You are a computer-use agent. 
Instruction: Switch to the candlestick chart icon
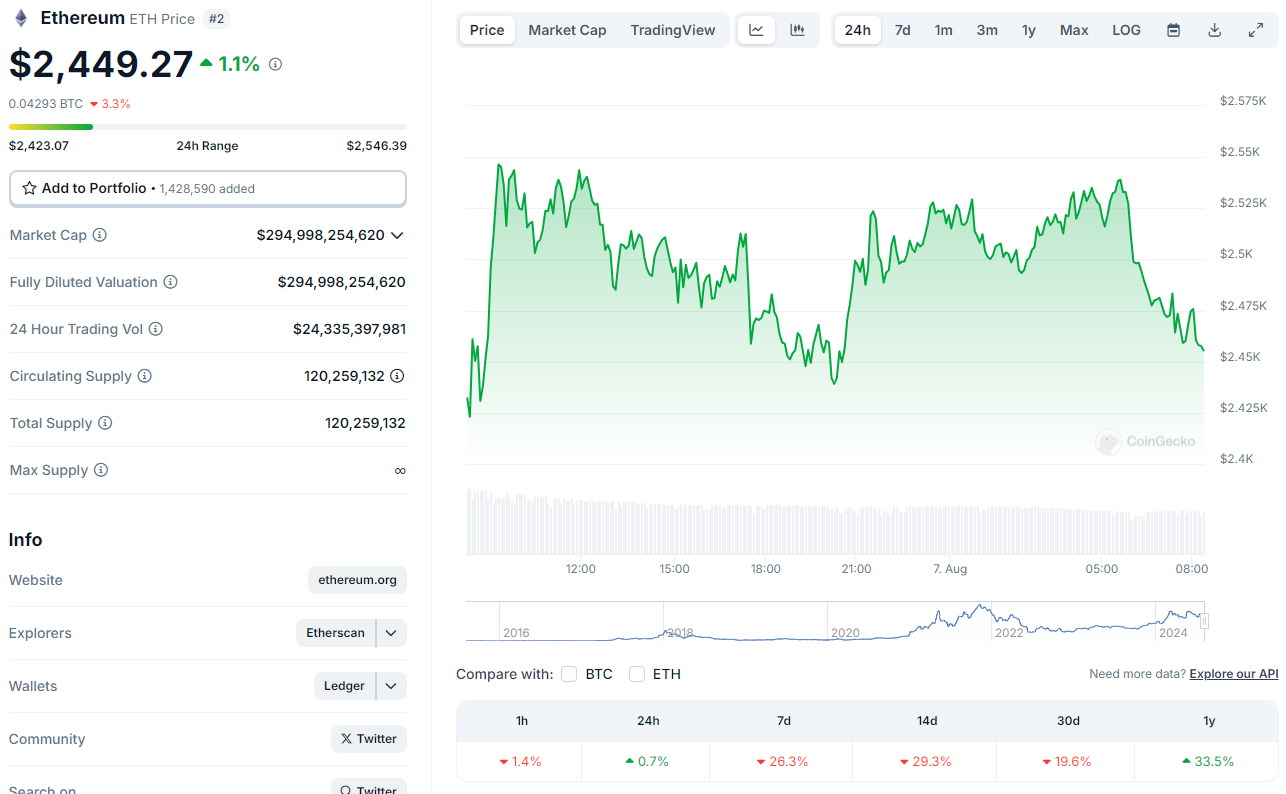(797, 30)
